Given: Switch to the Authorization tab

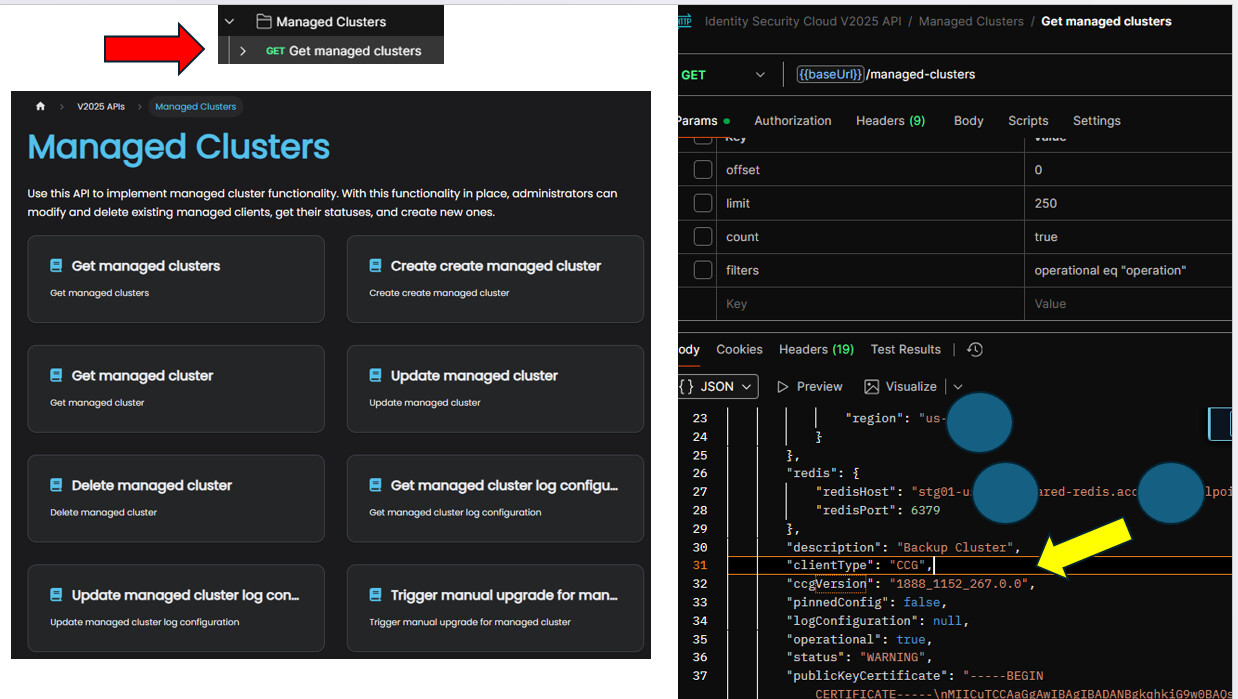Looking at the screenshot, I should point(793,120).
